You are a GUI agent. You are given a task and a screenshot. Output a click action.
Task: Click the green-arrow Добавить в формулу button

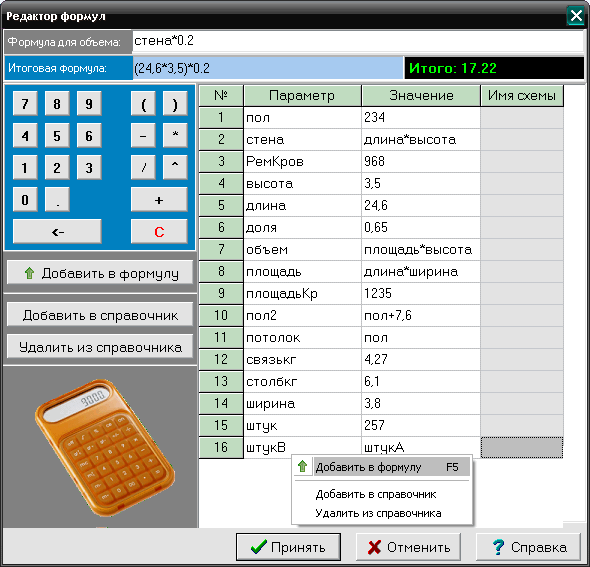click(100, 273)
